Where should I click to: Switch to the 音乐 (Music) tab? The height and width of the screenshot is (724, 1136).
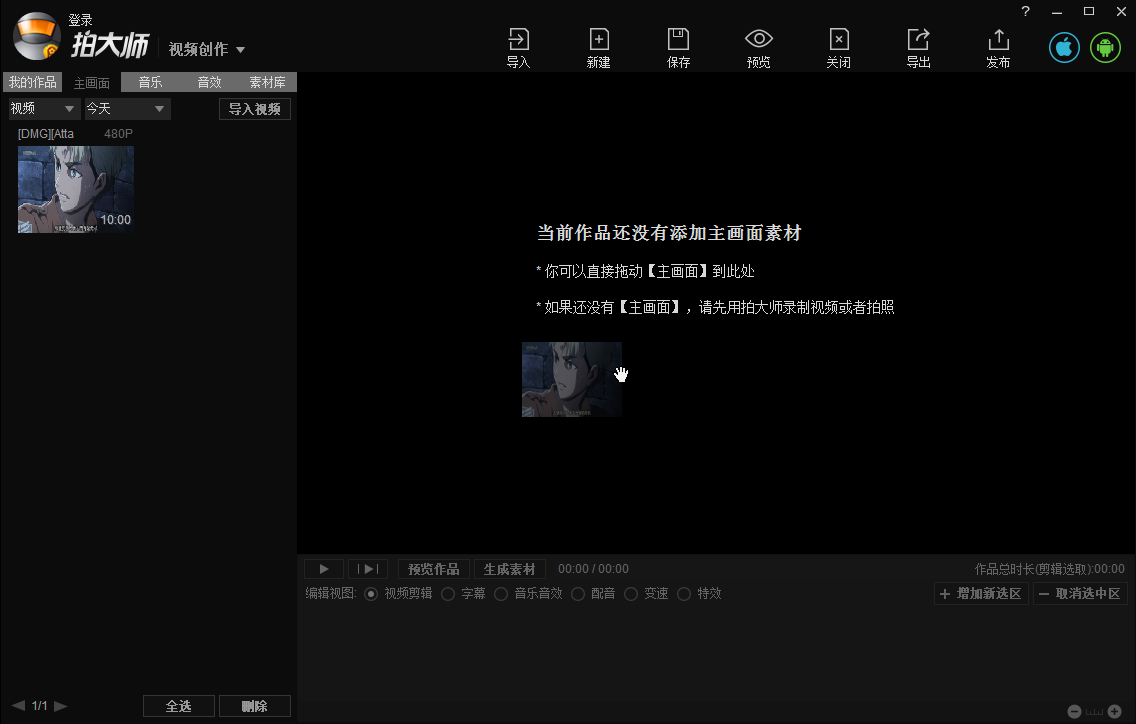[151, 82]
